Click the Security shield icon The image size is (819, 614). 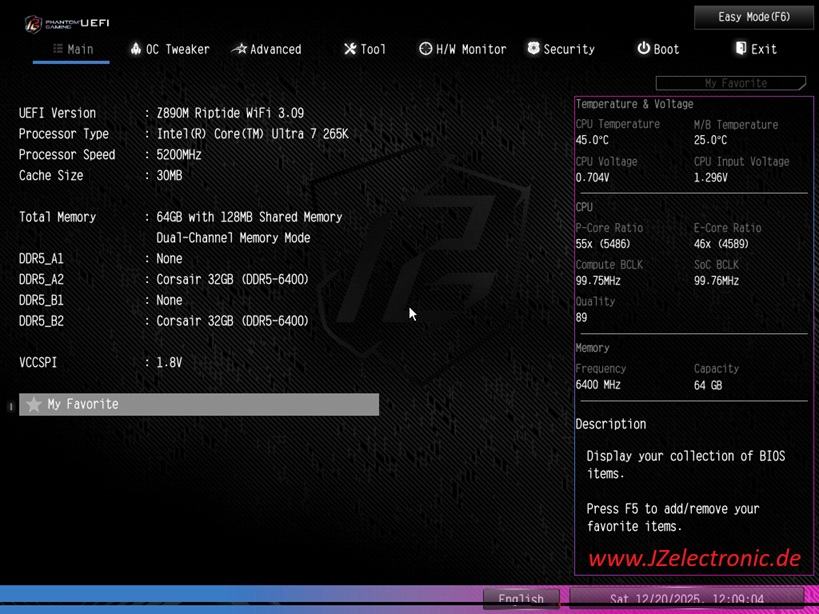pos(533,49)
